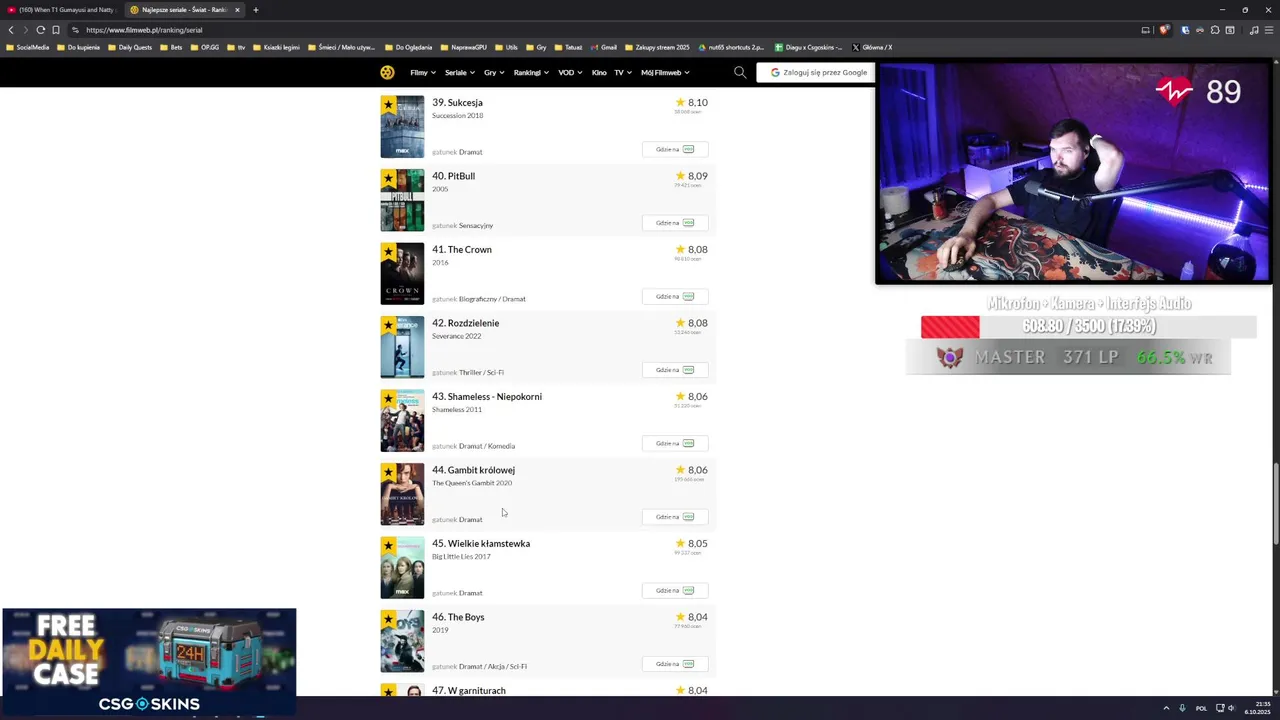Click the yellow star badge on PitBull poster
Viewport: 1280px width, 720px height.
388,177
